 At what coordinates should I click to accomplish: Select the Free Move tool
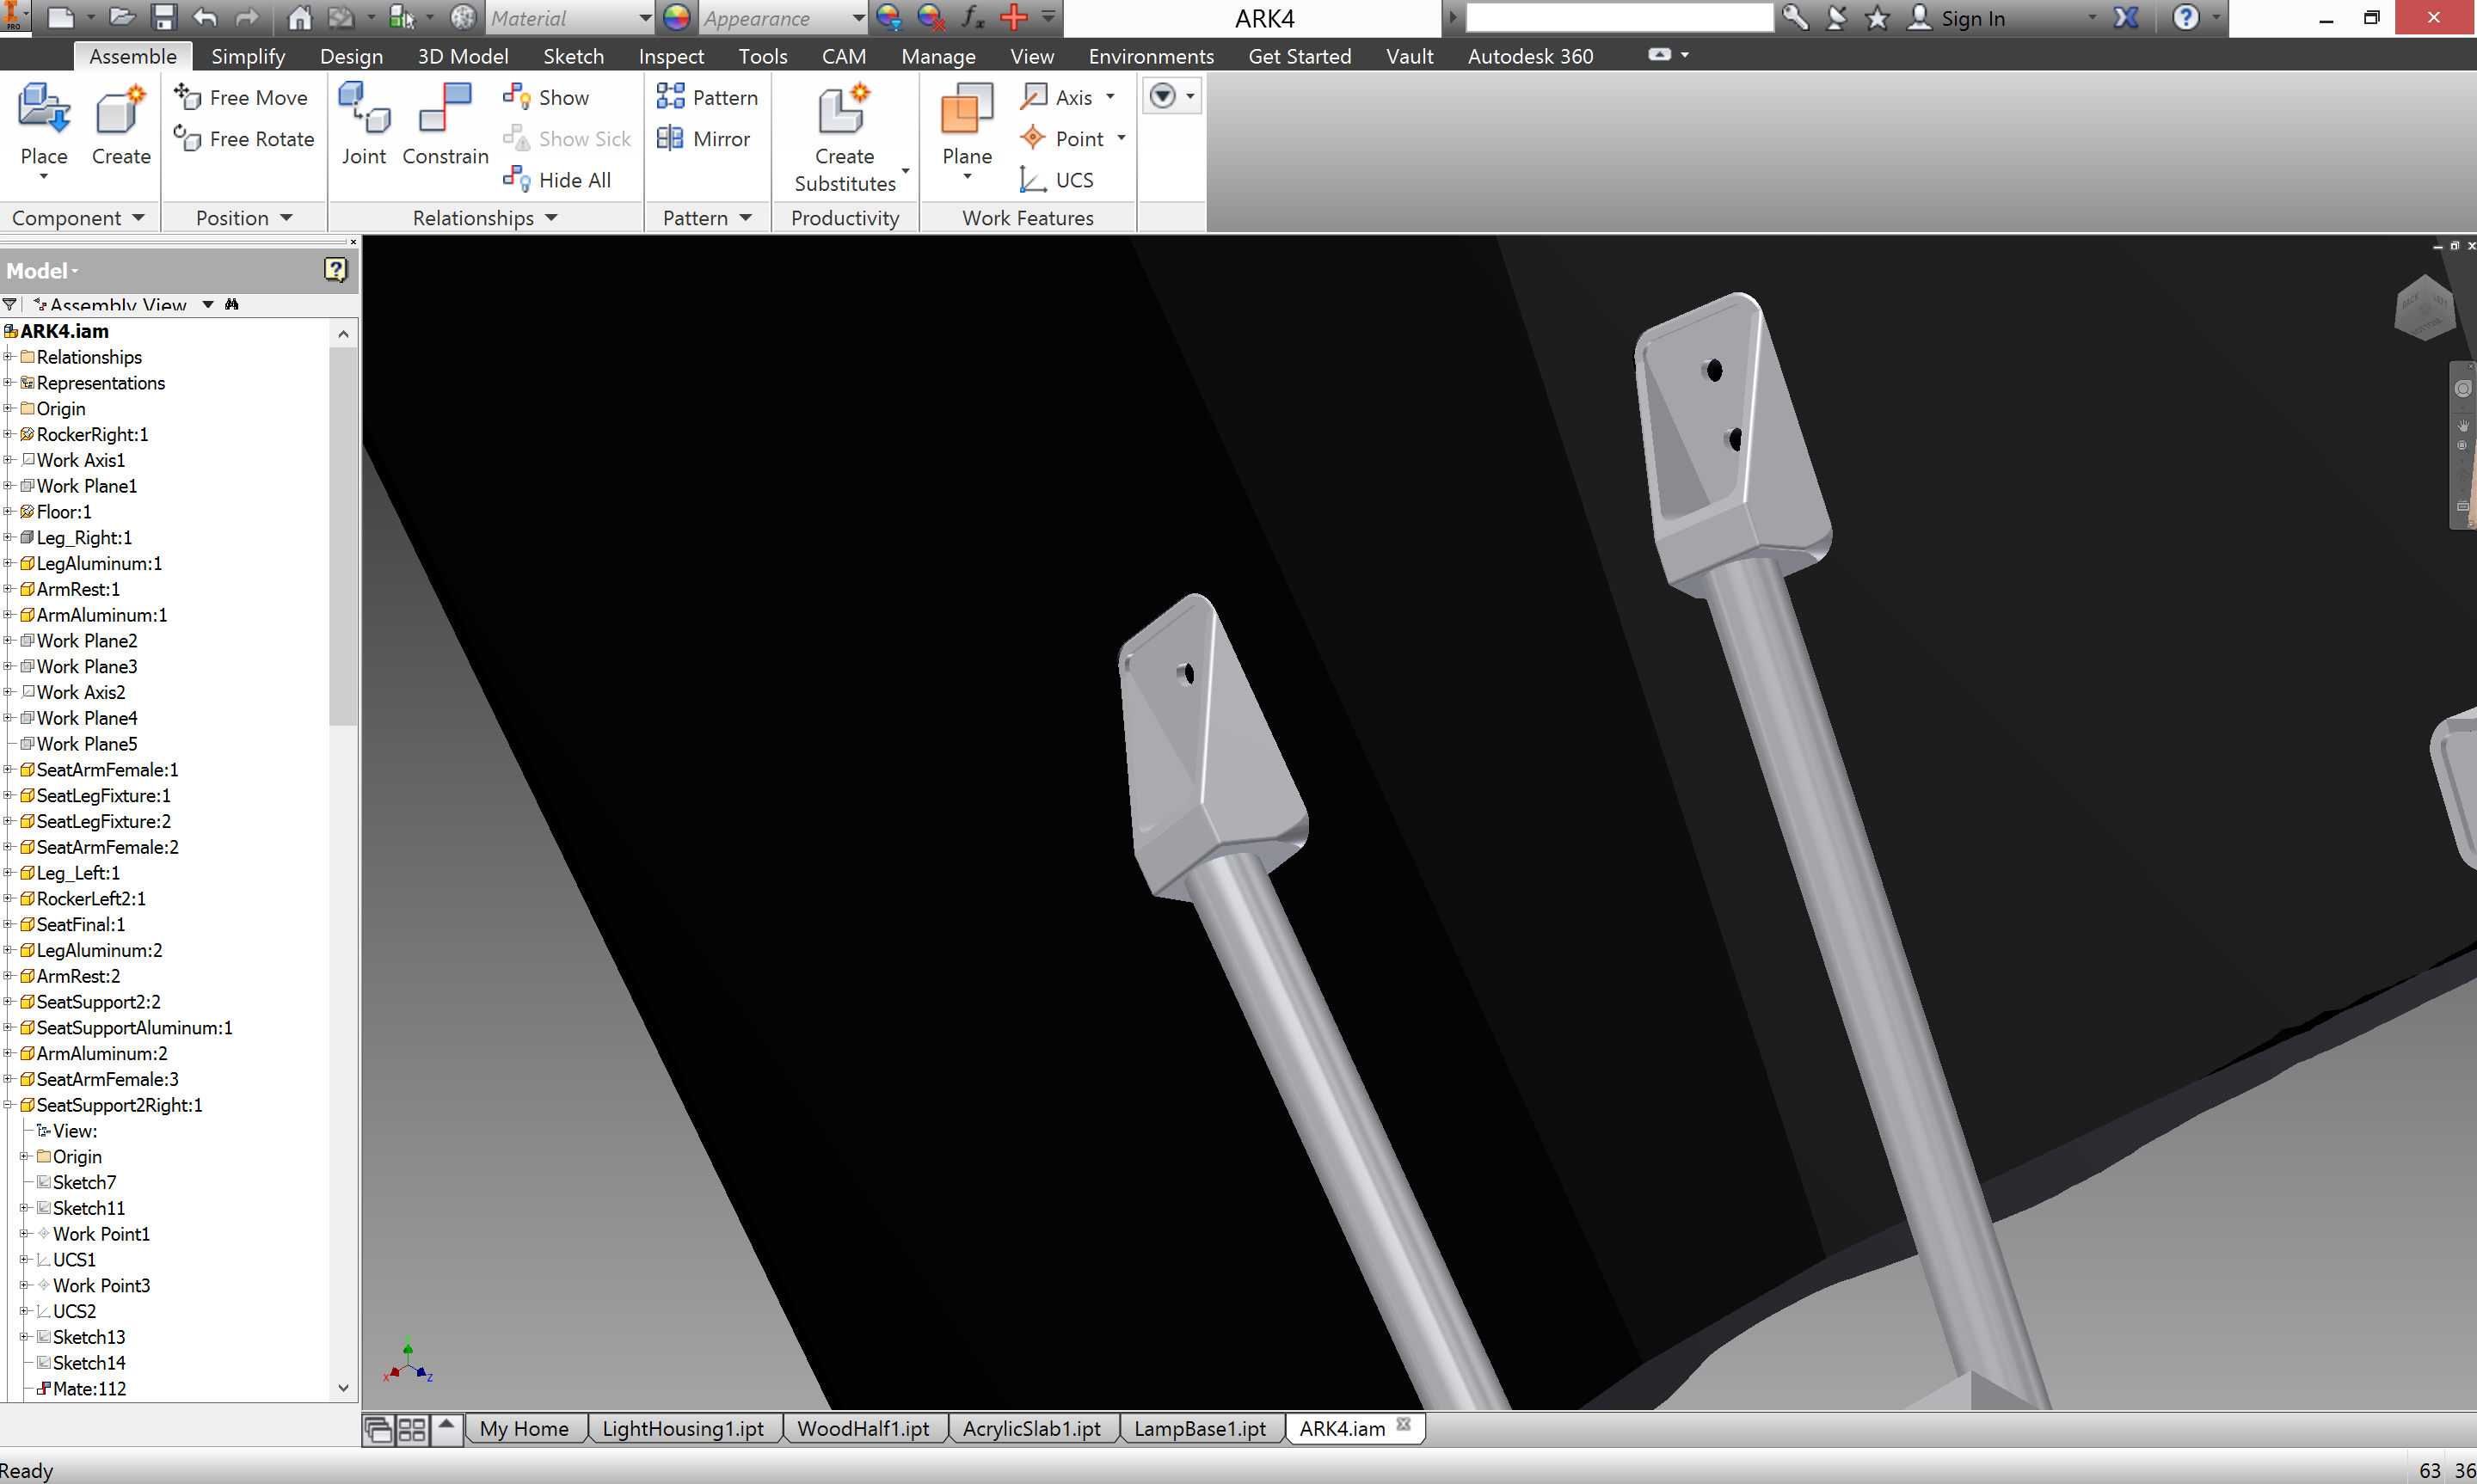point(241,97)
